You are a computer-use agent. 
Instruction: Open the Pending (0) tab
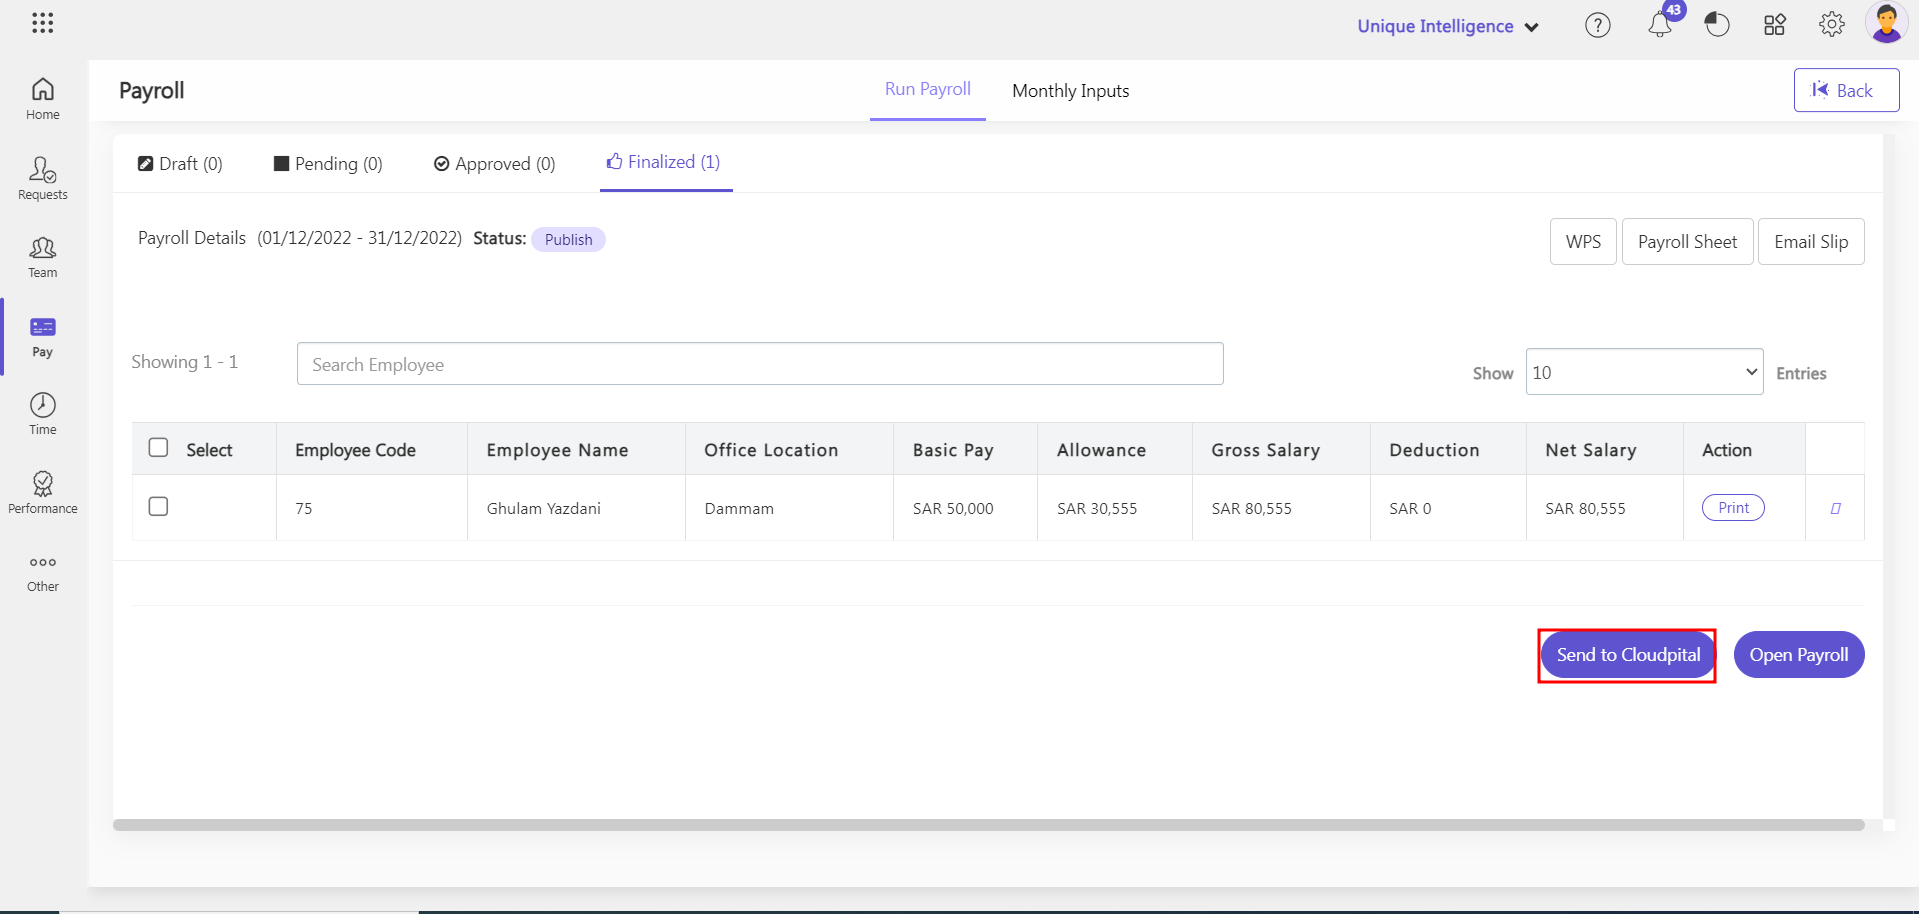tap(328, 163)
